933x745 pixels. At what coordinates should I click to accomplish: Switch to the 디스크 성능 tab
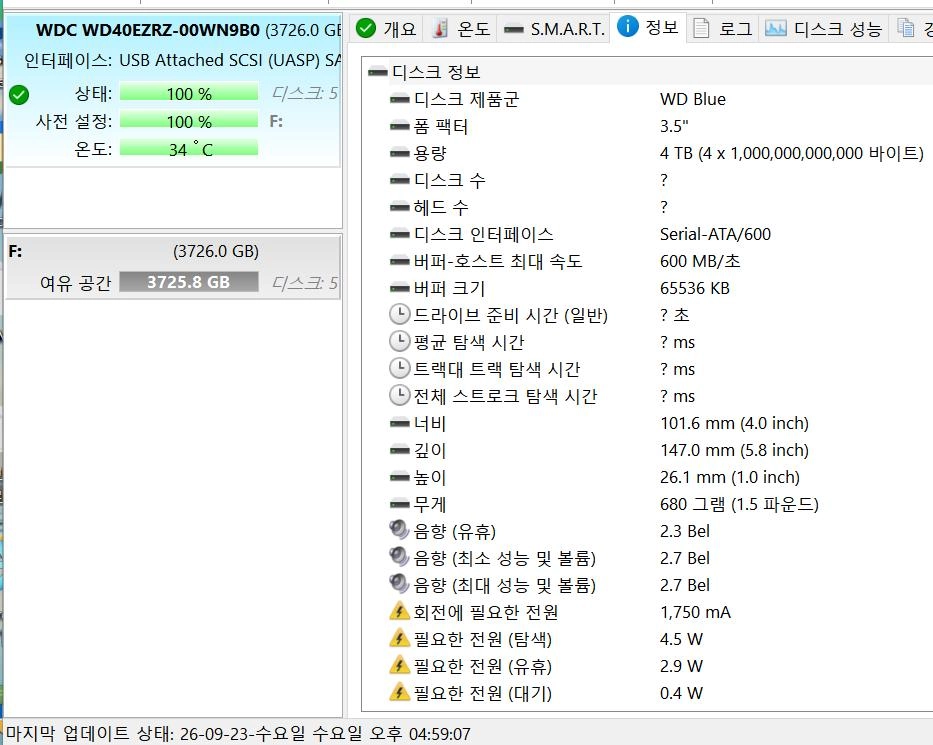click(x=823, y=29)
